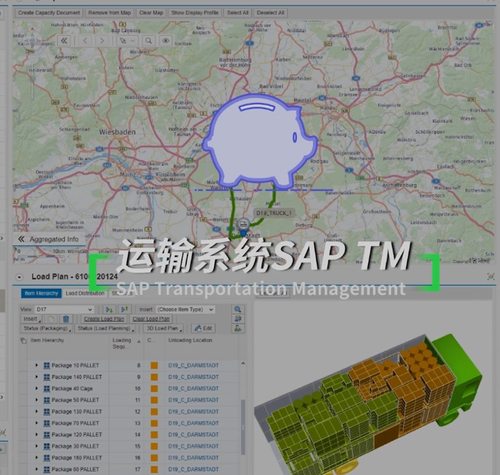500x475 pixels.
Task: Click the package icon of Package 140 PALLET
Action: [x=47, y=377]
